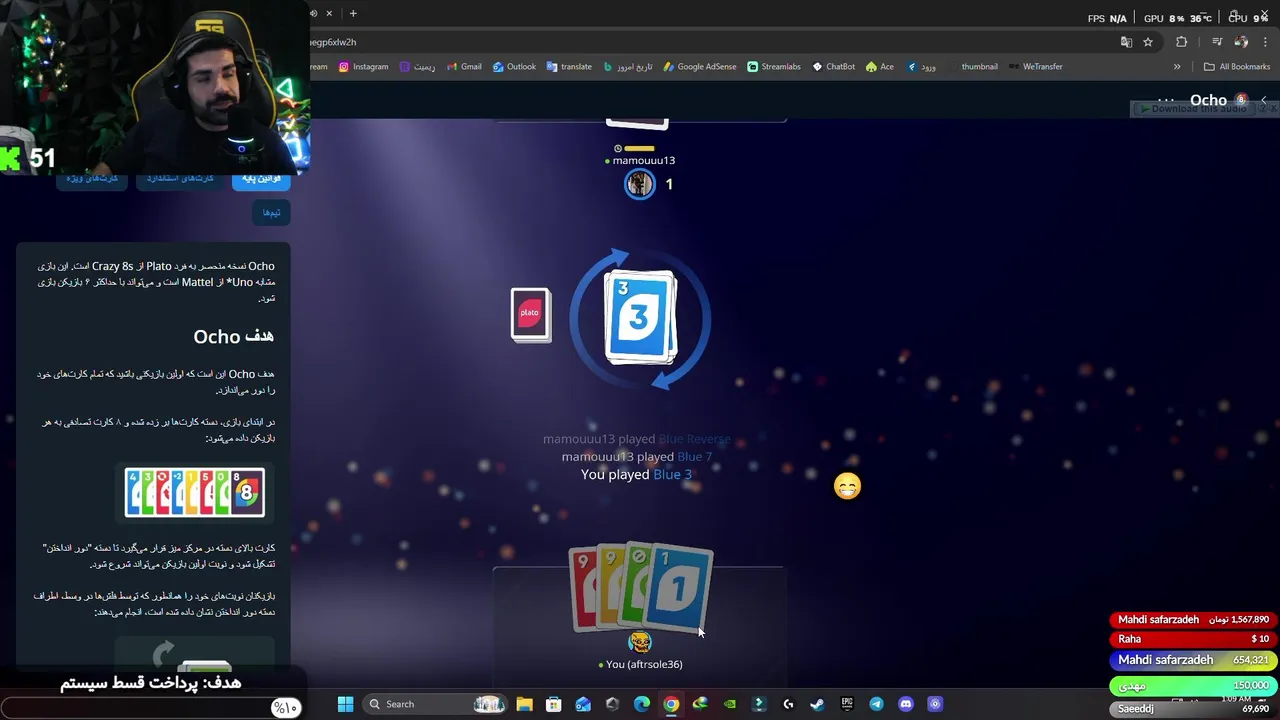This screenshot has height=720, width=1280.
Task: Open File Explorer from the taskbar
Action: (524, 704)
